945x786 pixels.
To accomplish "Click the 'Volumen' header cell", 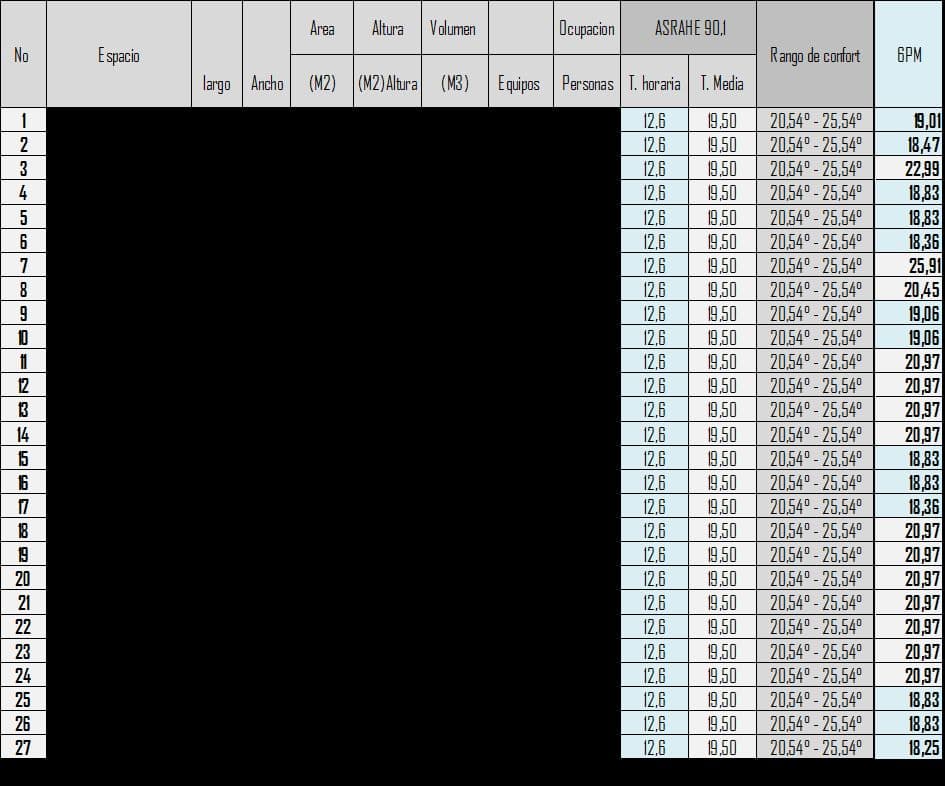I will tap(454, 28).
